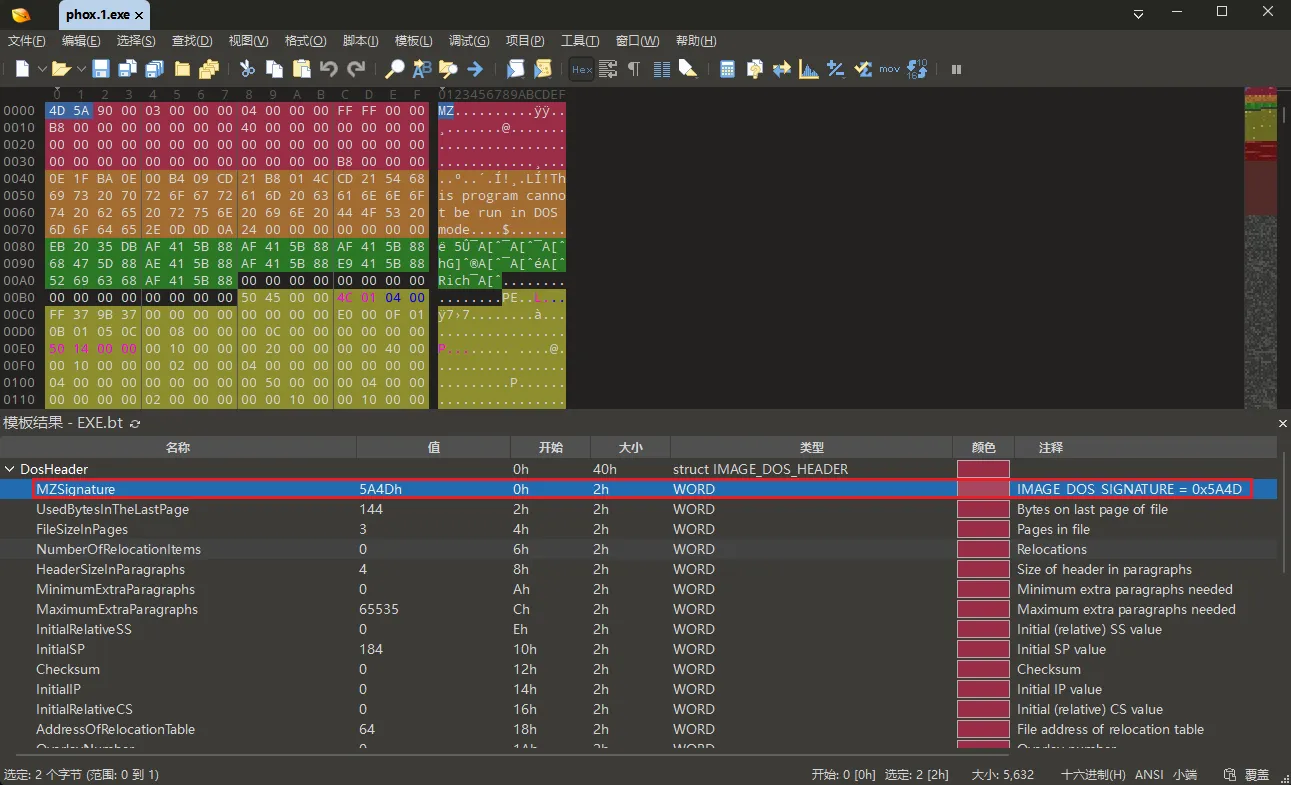Click the Cut scissors icon
The image size is (1291, 785).
tap(247, 69)
